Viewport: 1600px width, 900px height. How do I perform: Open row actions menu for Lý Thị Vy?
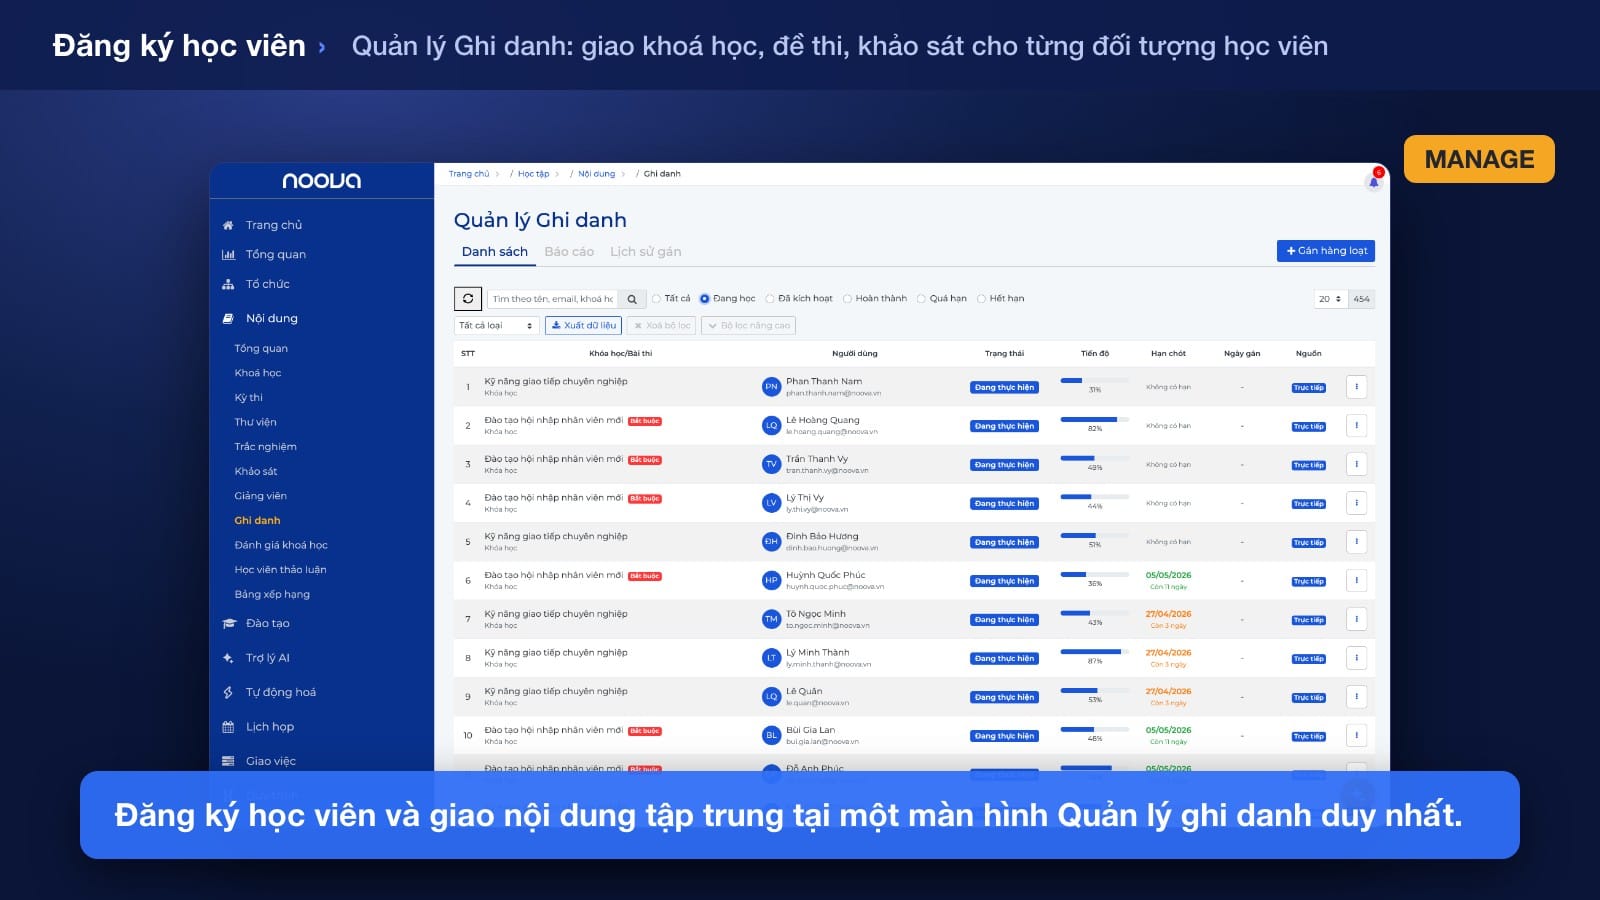click(x=1356, y=503)
